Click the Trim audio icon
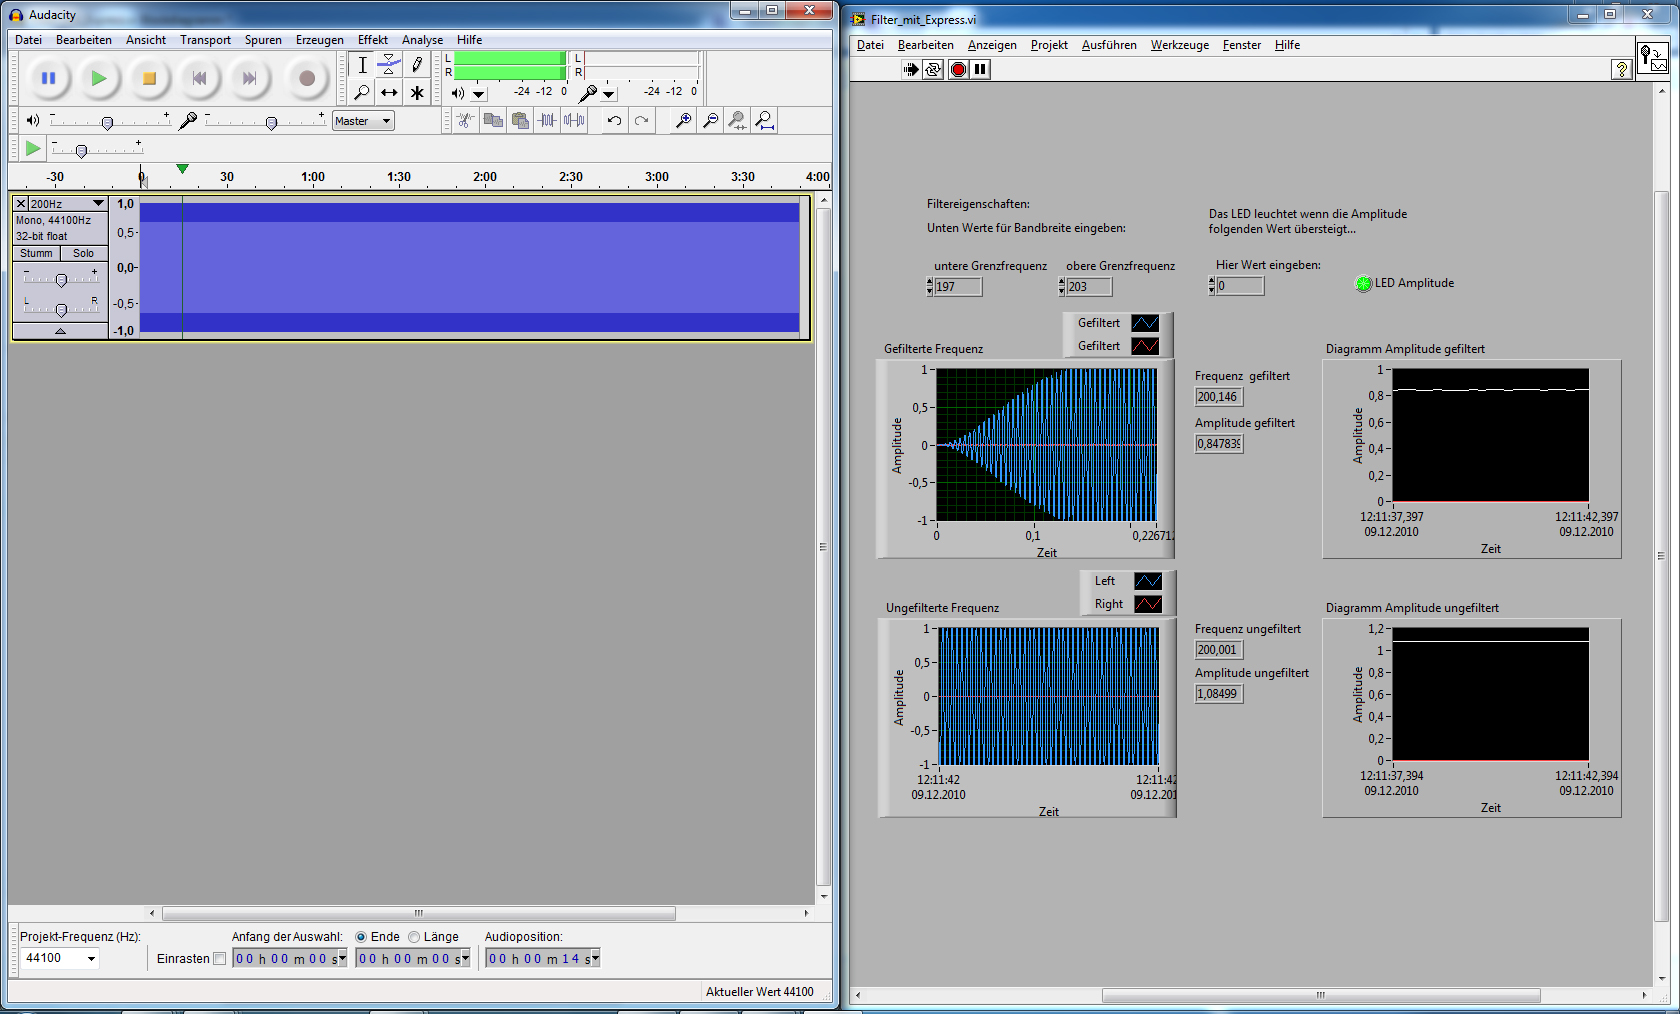Screen dimensions: 1680x1014 (547, 120)
